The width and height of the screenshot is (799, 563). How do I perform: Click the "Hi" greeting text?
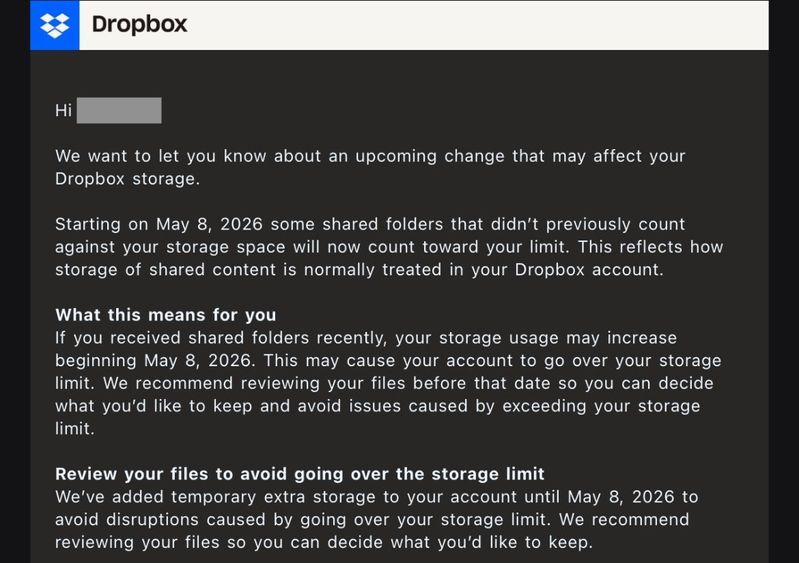tap(63, 110)
